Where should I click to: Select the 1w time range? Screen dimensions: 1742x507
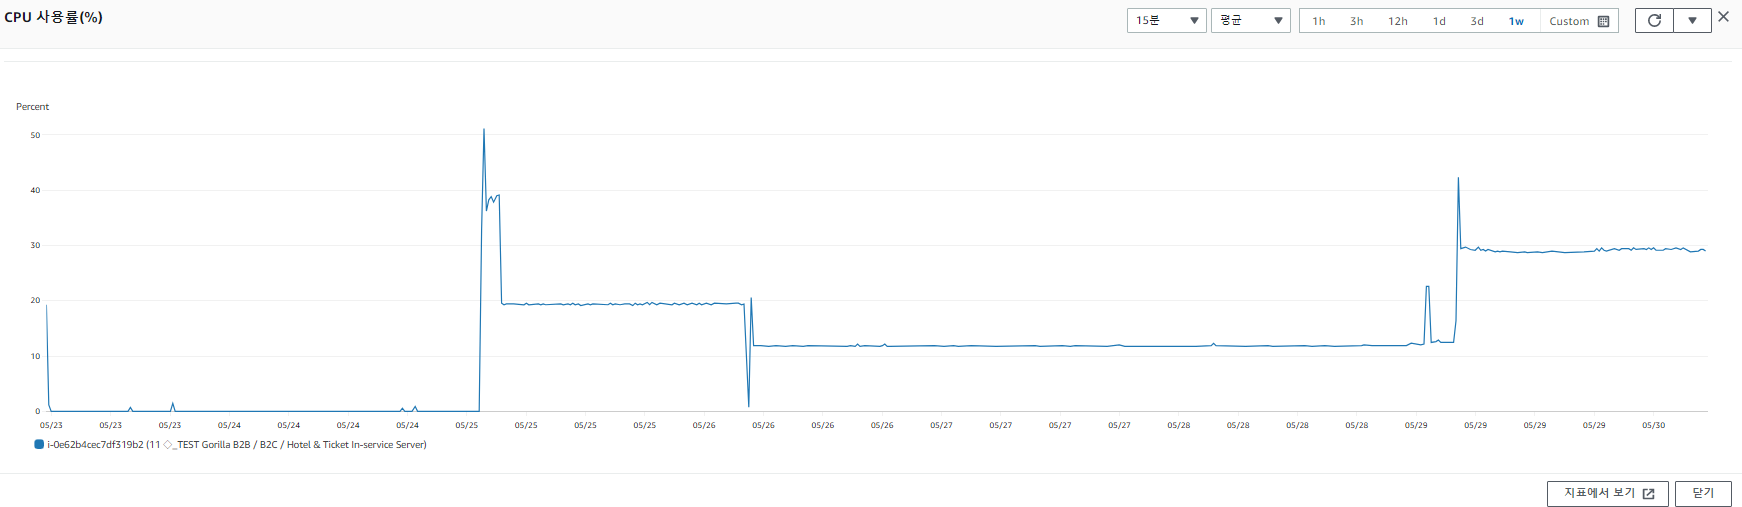pos(1516,21)
